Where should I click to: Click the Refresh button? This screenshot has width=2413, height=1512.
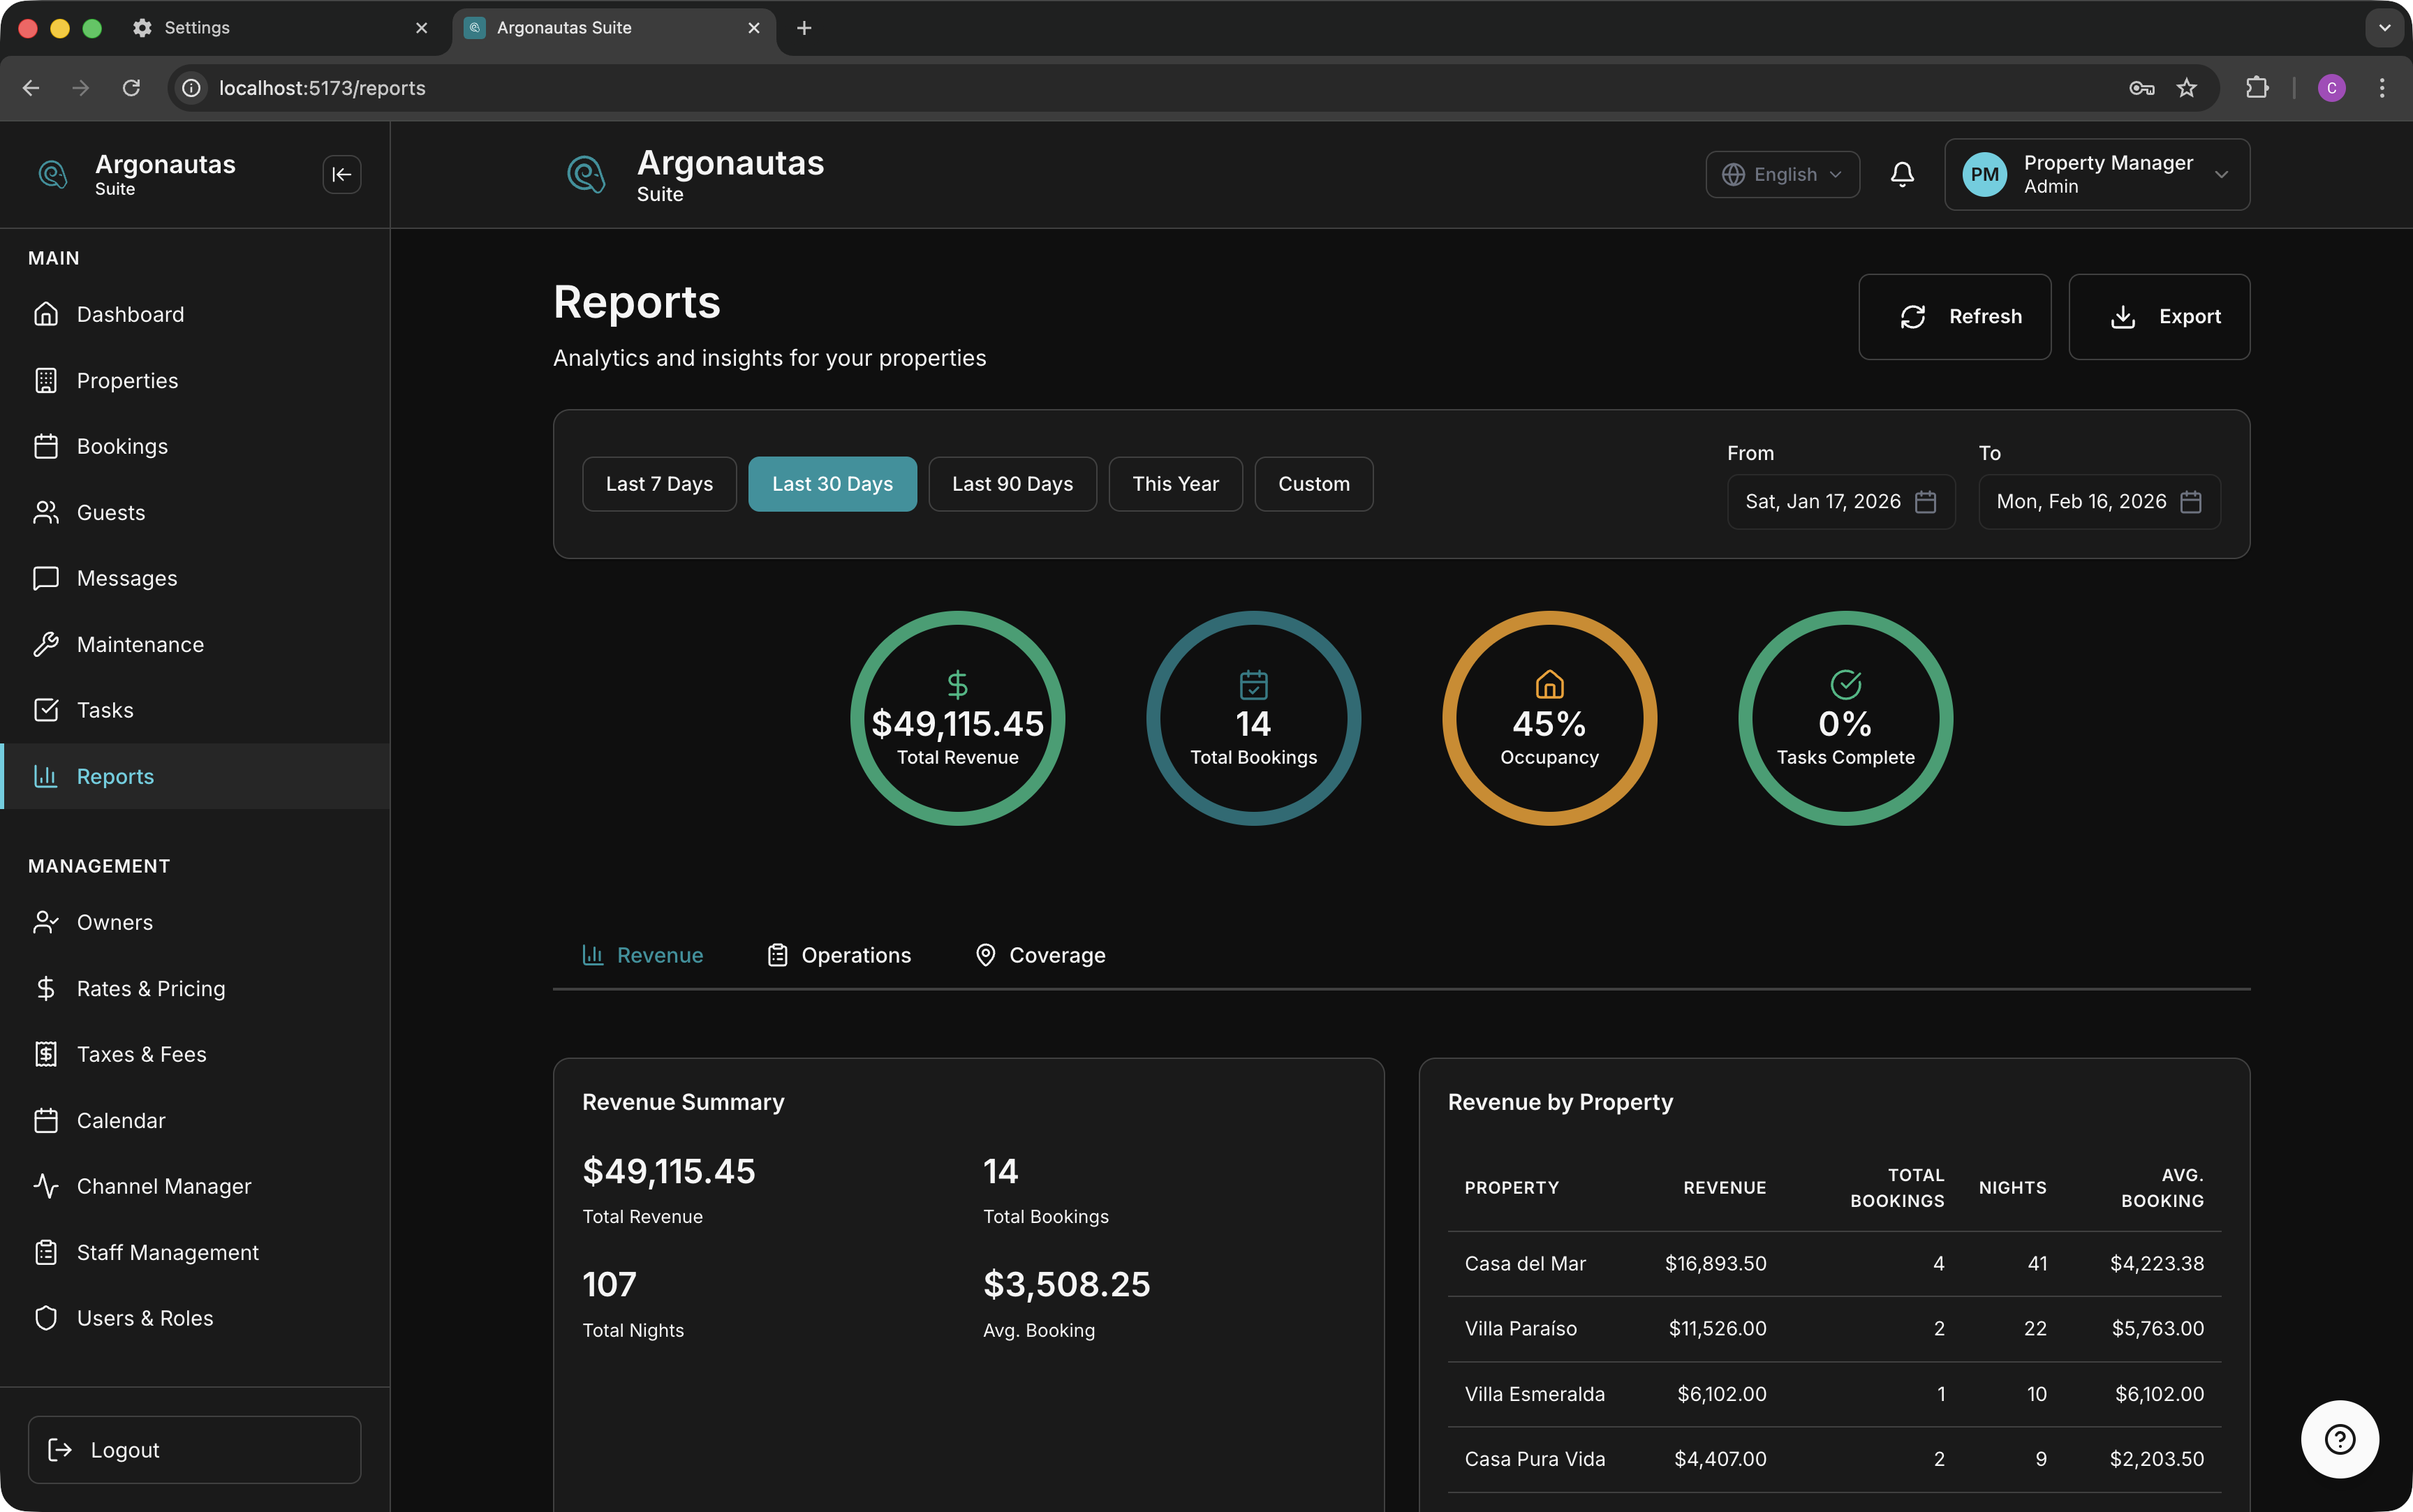(1954, 317)
